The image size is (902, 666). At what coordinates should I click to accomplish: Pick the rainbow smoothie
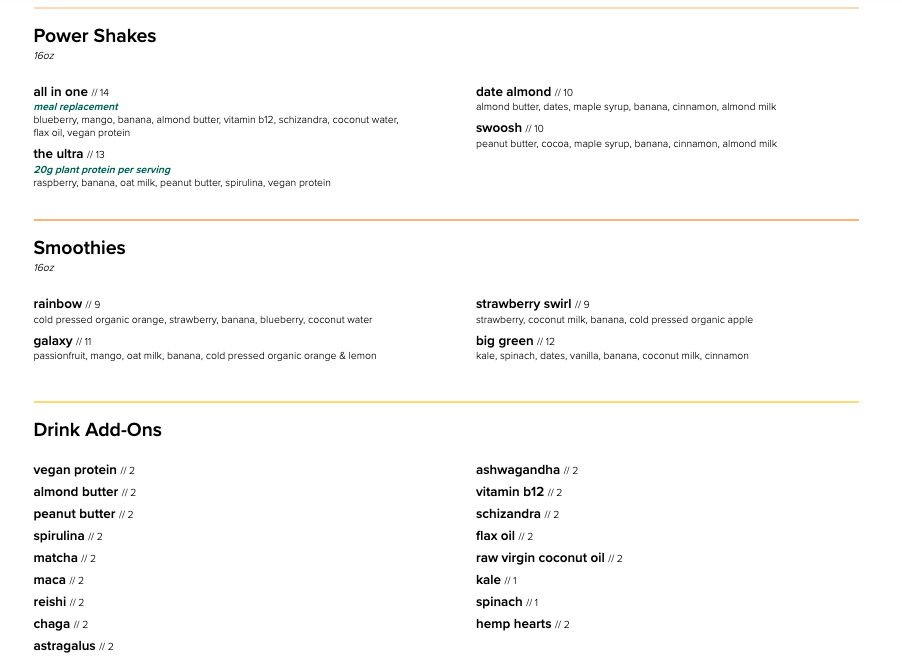click(58, 304)
